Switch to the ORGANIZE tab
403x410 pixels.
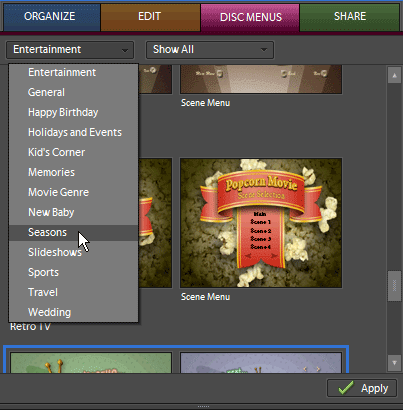51,17
